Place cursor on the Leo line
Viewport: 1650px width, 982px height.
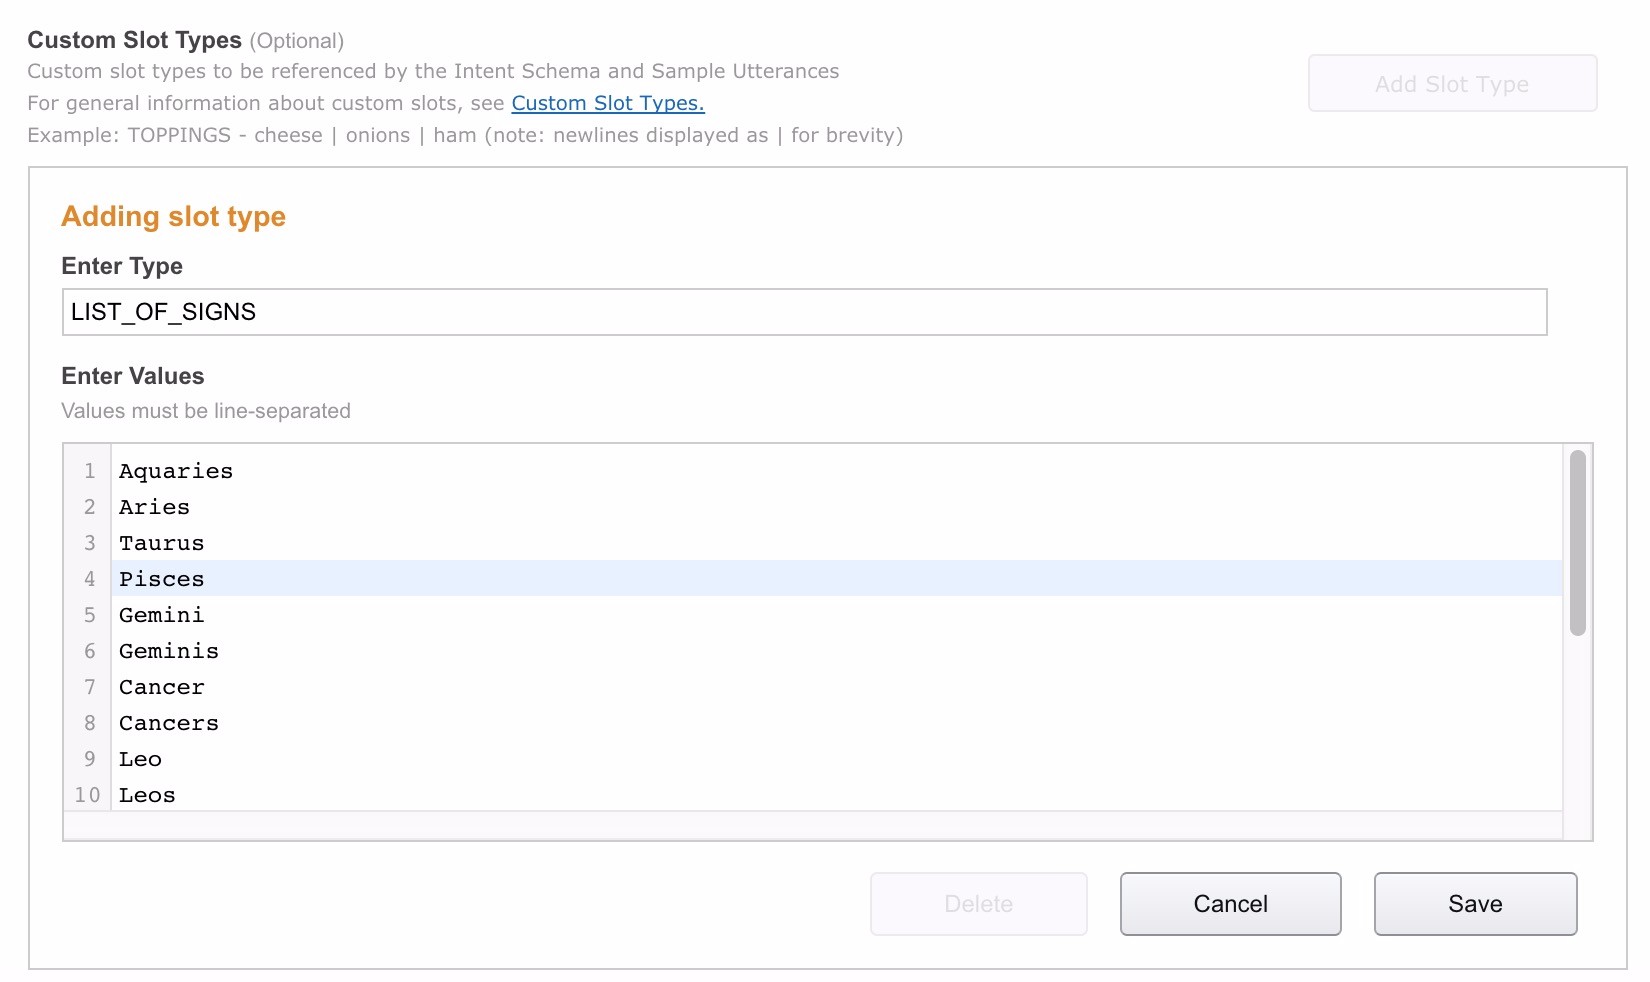[141, 759]
